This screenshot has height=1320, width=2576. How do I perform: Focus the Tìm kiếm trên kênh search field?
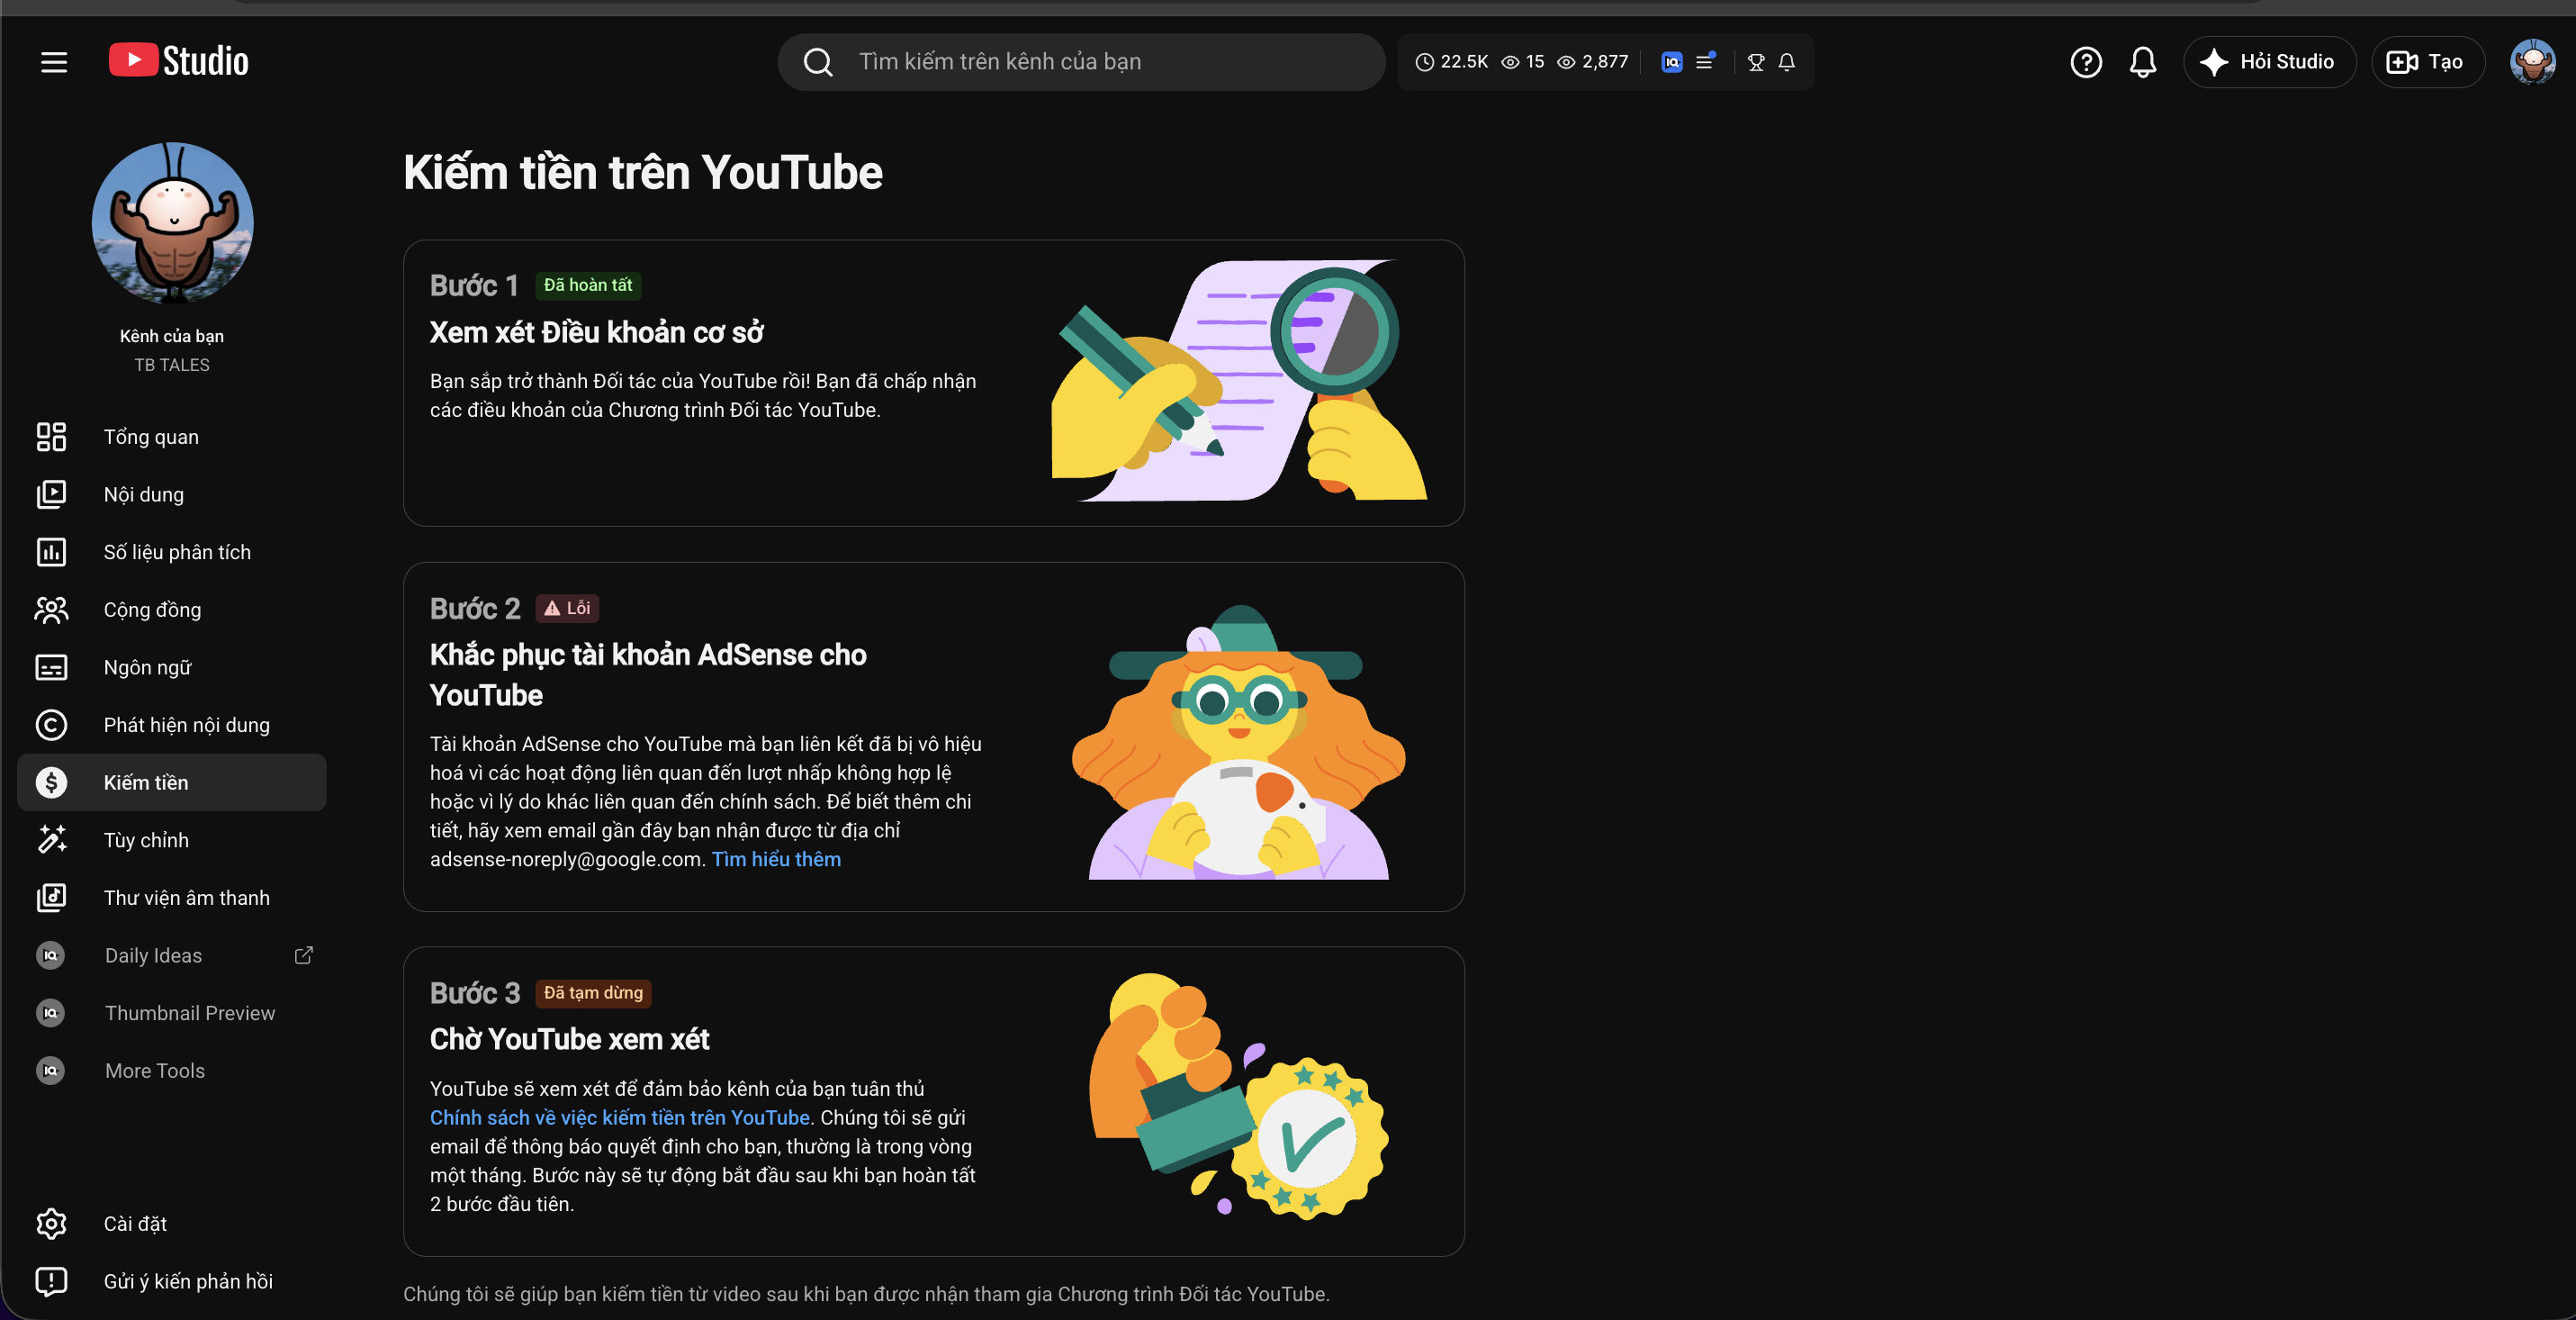pos(1081,62)
